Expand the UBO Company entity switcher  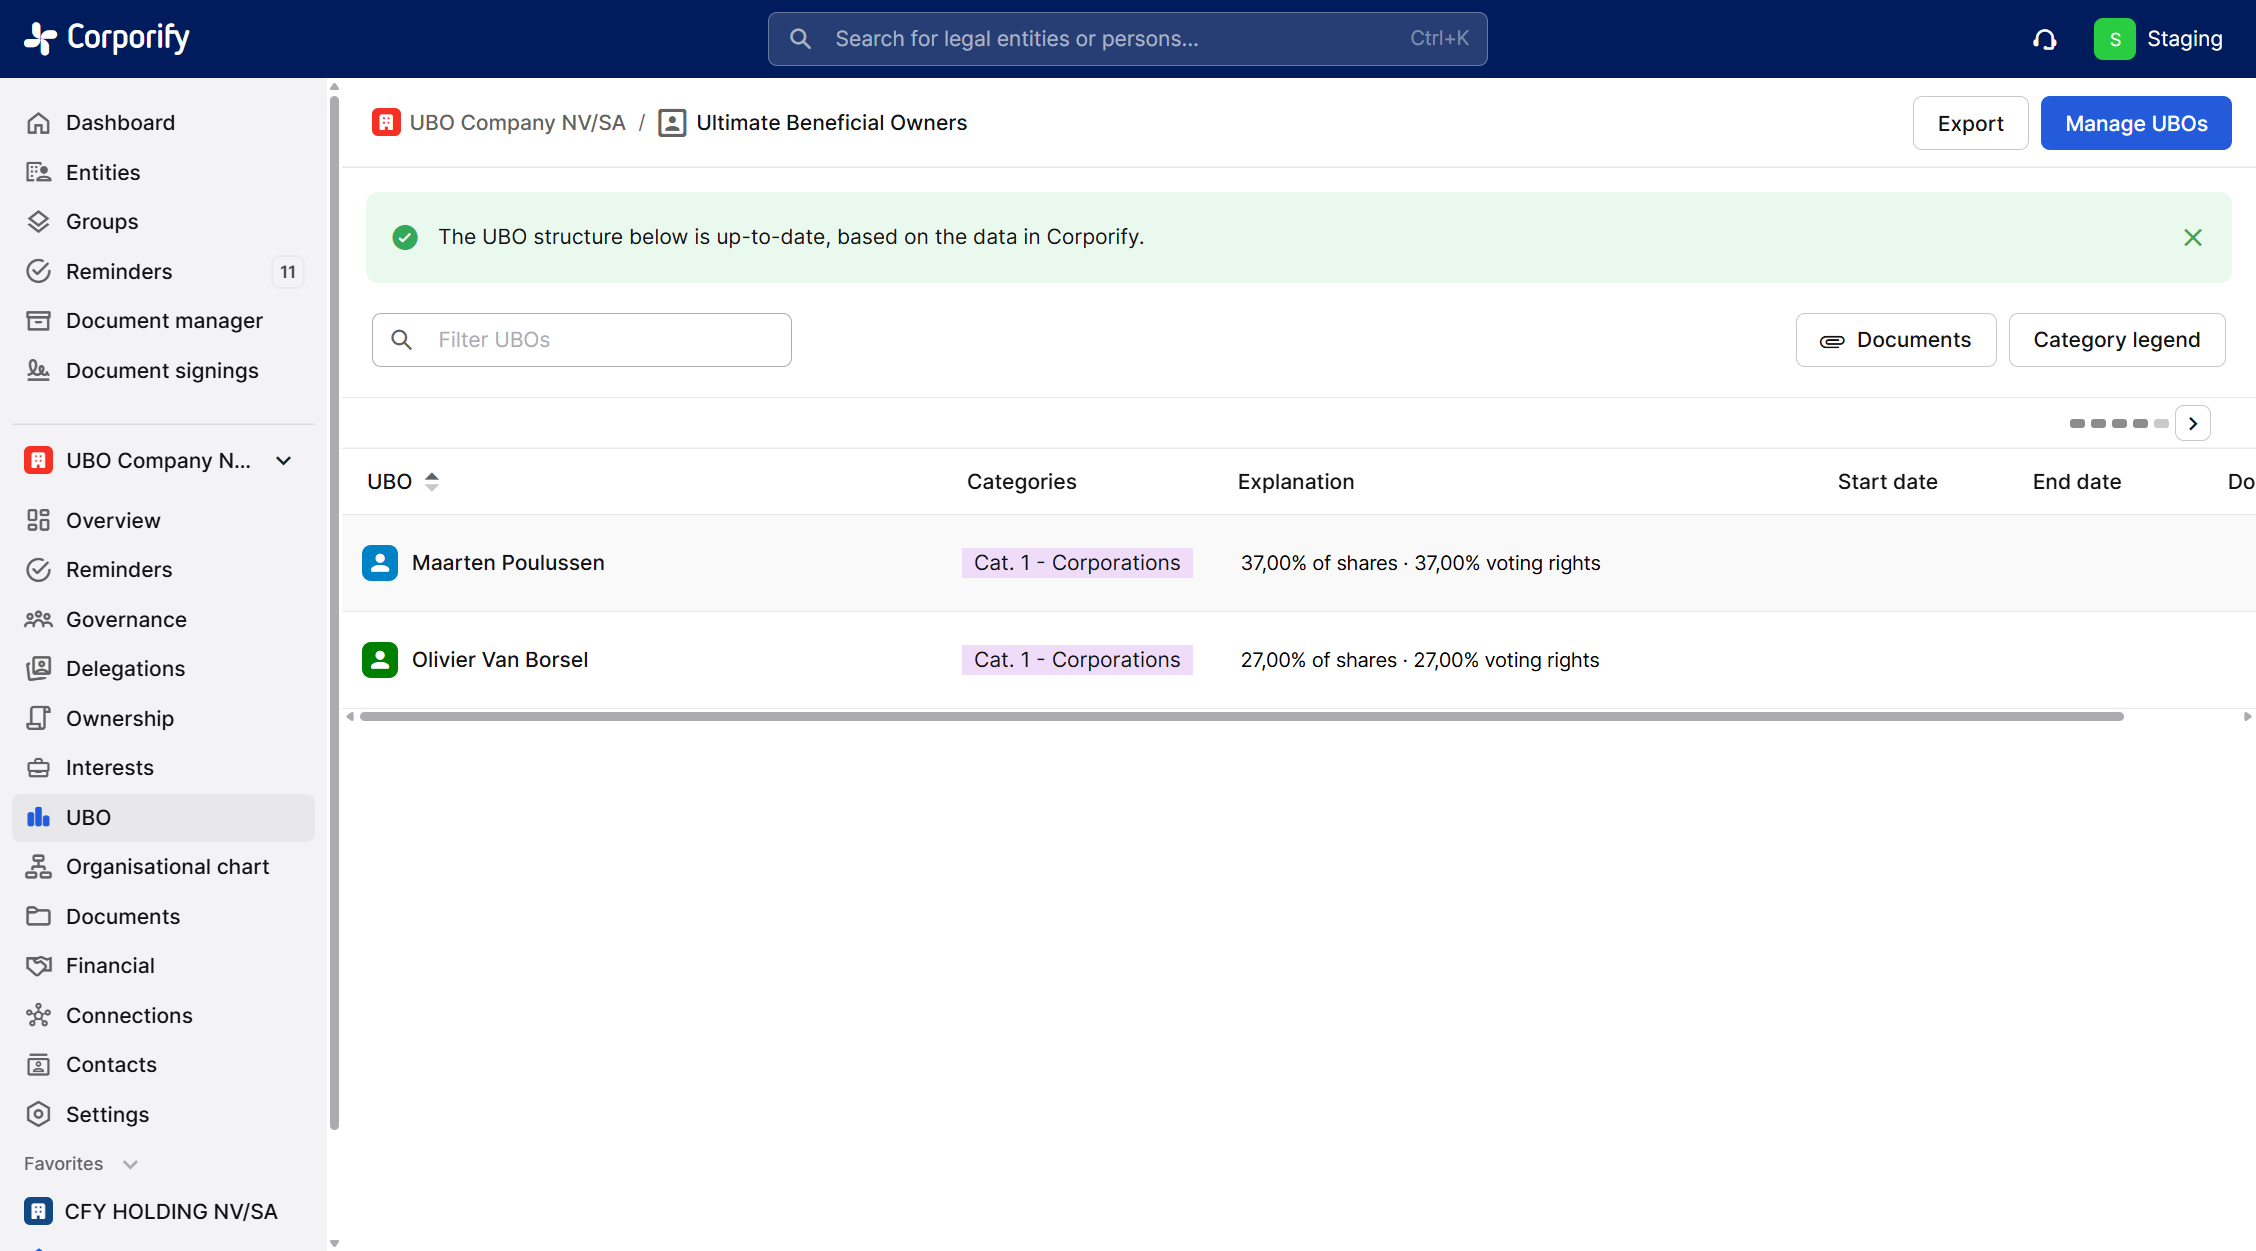pos(284,461)
